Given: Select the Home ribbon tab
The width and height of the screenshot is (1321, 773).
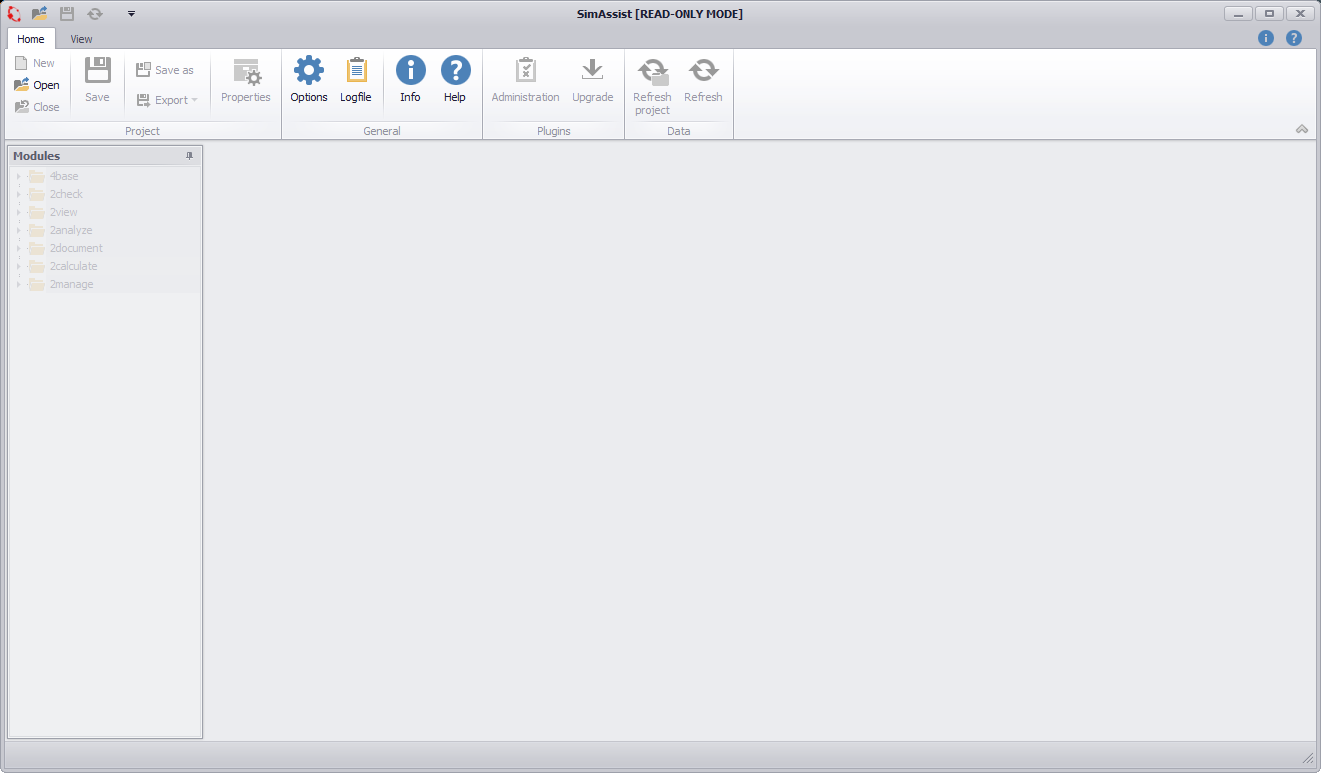Looking at the screenshot, I should click(31, 38).
